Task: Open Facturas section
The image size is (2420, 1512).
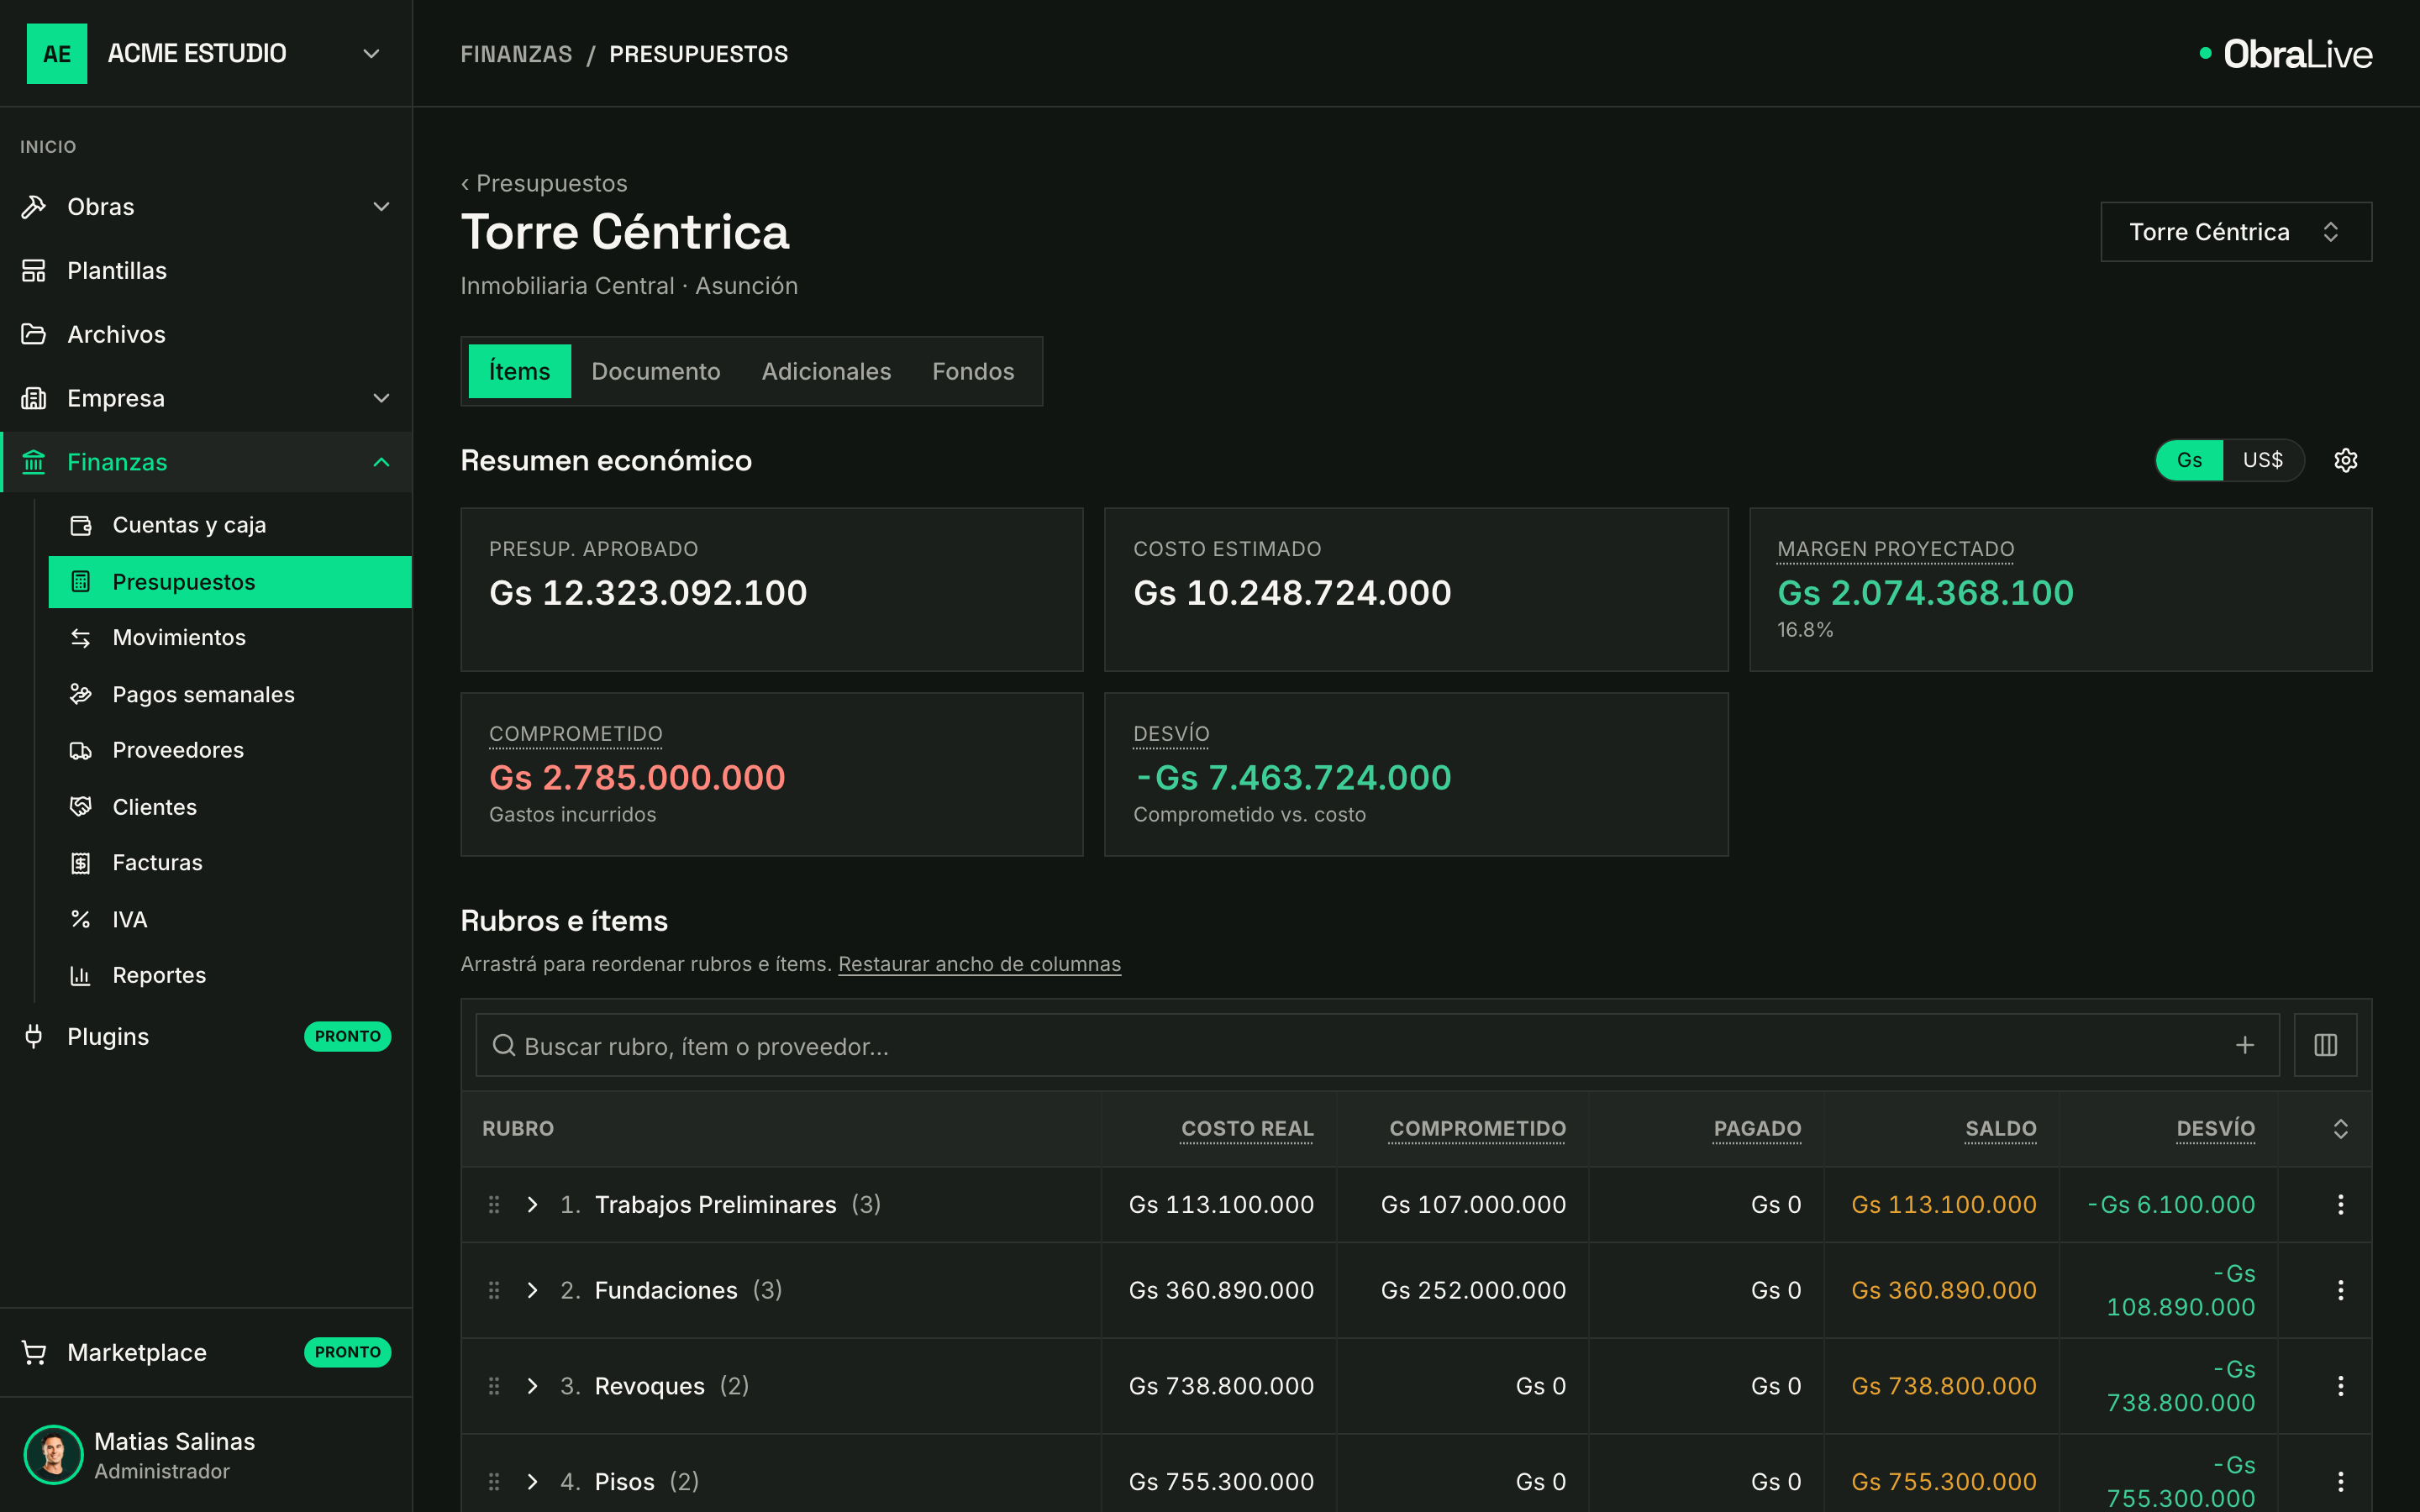Action: pyautogui.click(x=230, y=862)
